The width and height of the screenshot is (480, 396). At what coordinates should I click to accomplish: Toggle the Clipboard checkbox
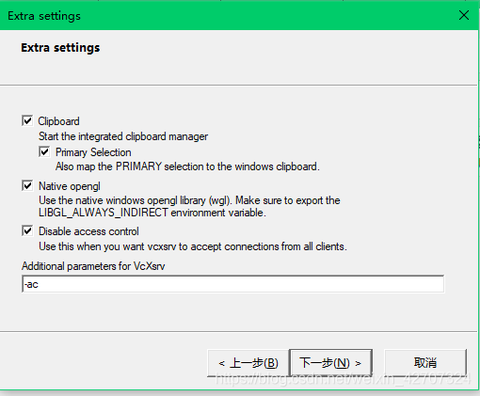tap(27, 120)
